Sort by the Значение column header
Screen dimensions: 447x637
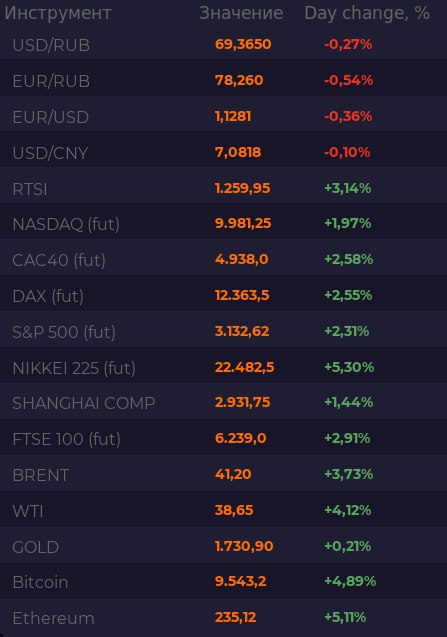click(x=241, y=13)
